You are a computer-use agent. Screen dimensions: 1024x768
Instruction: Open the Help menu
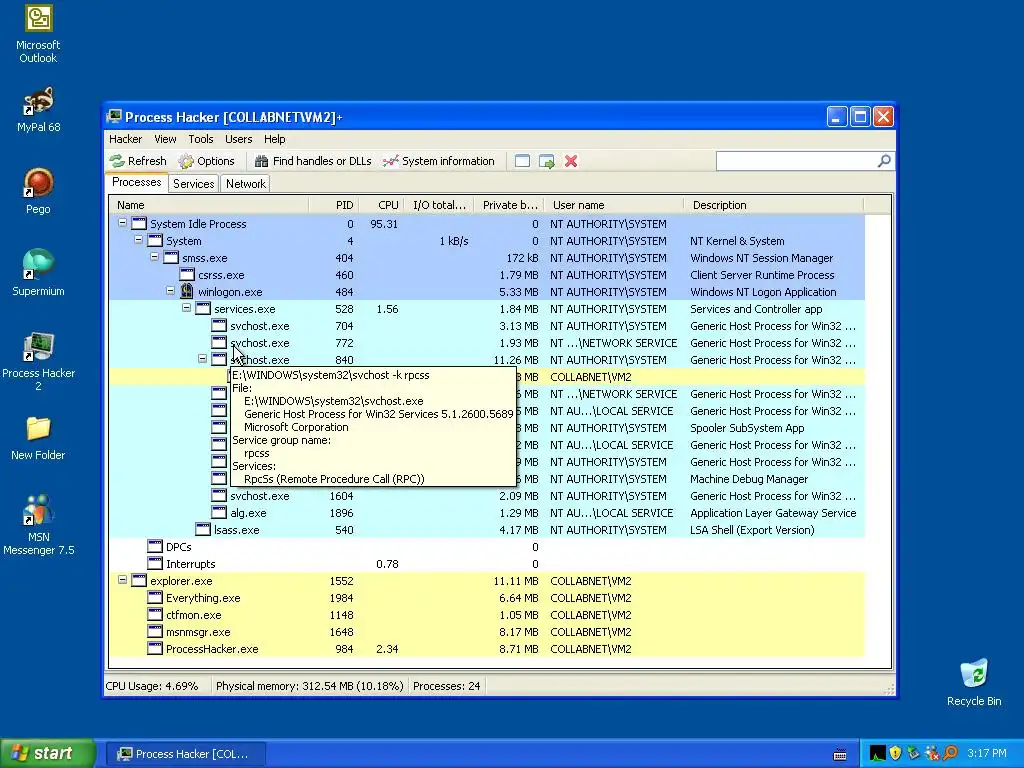tap(274, 139)
